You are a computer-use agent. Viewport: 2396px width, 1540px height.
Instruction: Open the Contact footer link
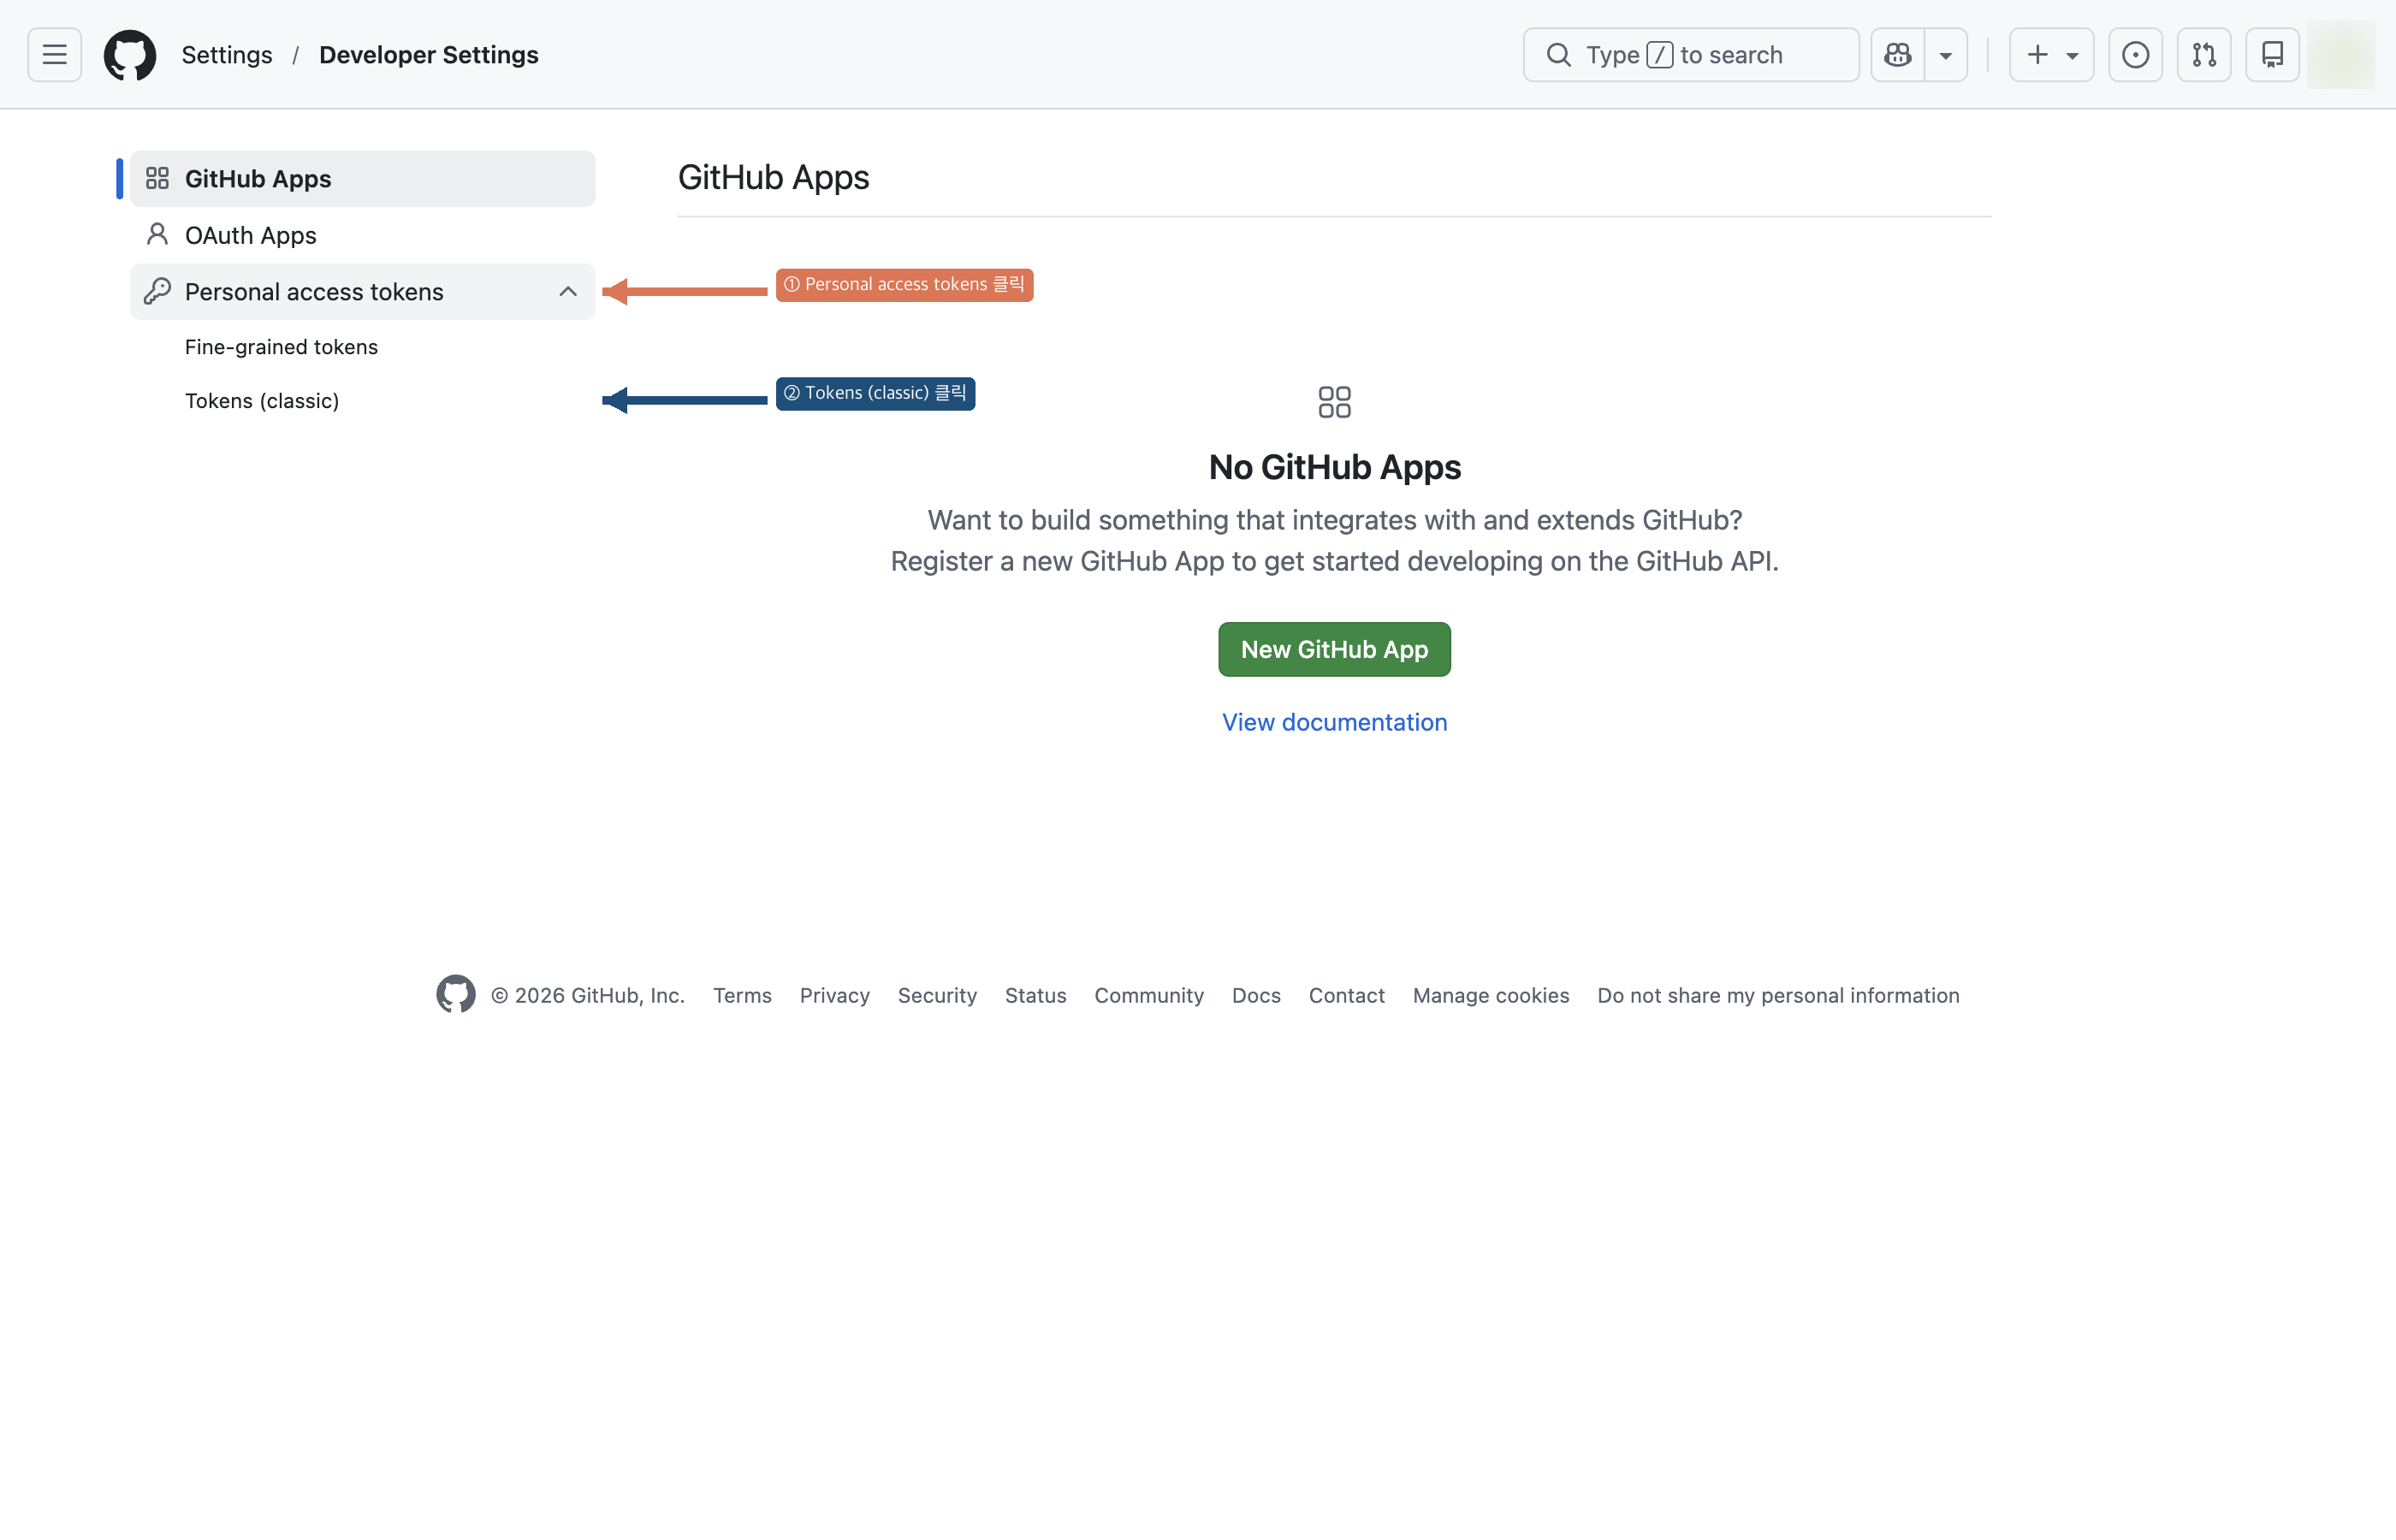tap(1347, 996)
